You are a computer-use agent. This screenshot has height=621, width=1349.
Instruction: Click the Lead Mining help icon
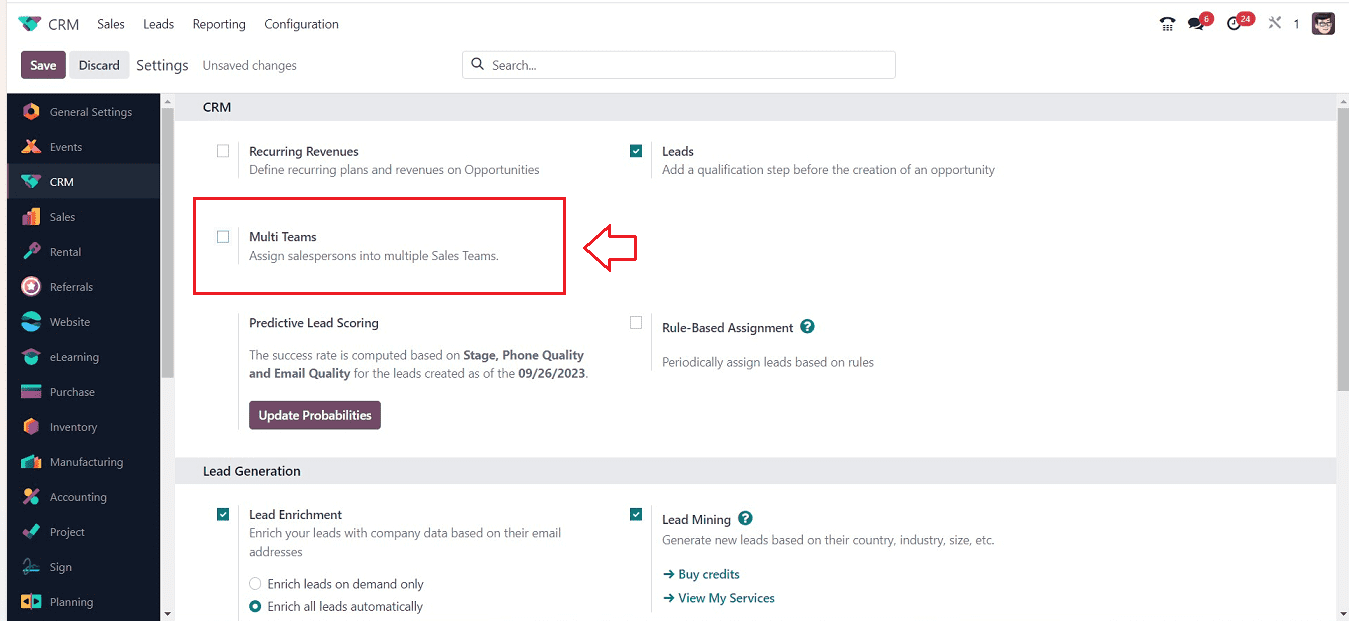(745, 519)
